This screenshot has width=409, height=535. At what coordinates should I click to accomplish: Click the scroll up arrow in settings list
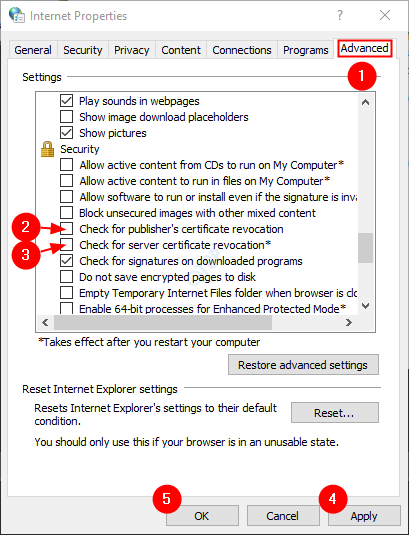pos(365,102)
